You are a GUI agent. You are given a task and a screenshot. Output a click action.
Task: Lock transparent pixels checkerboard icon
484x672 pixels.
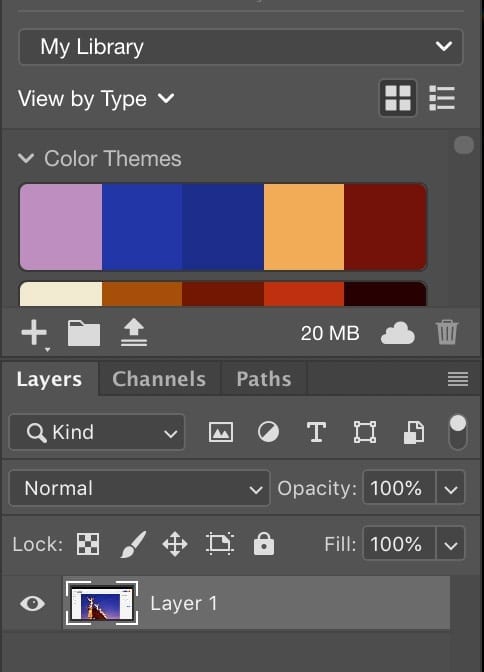coord(88,544)
